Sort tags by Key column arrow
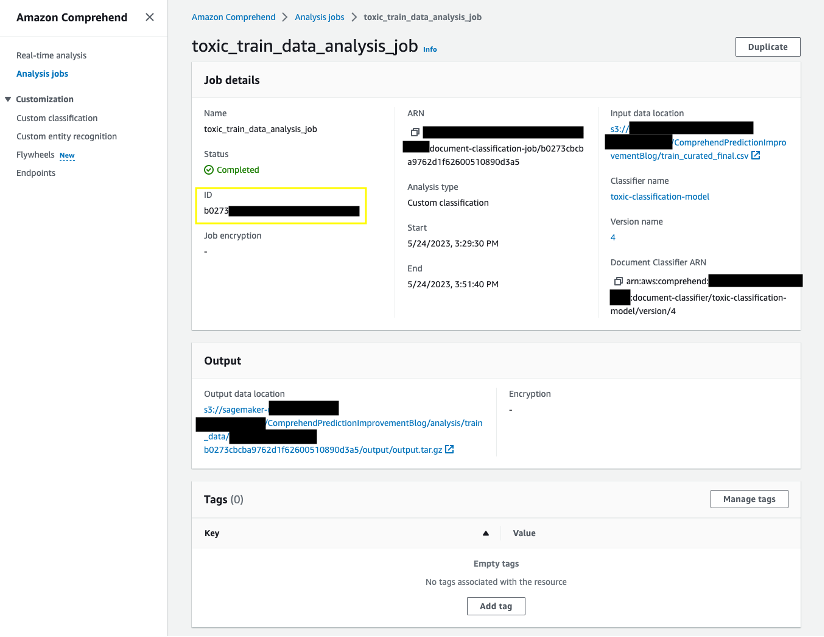Screen dimensions: 824x637 (x=486, y=533)
